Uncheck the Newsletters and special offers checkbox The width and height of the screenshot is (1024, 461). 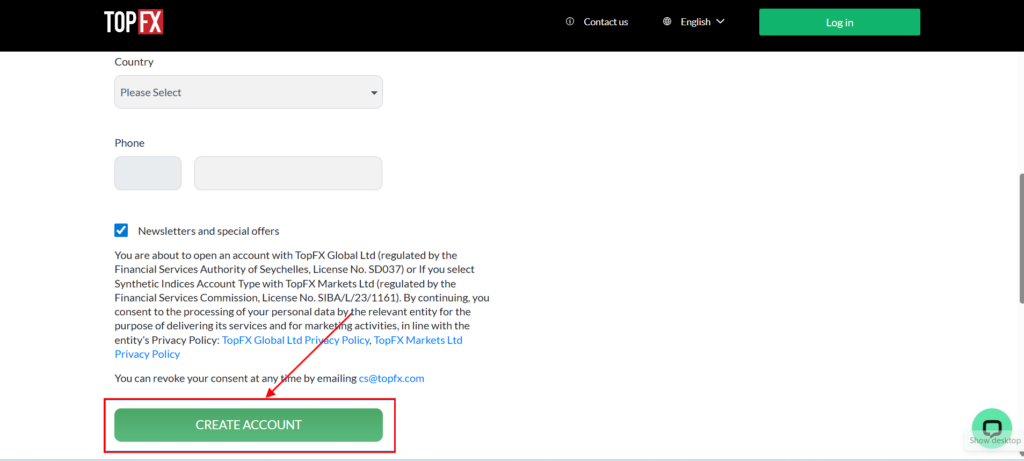[122, 230]
